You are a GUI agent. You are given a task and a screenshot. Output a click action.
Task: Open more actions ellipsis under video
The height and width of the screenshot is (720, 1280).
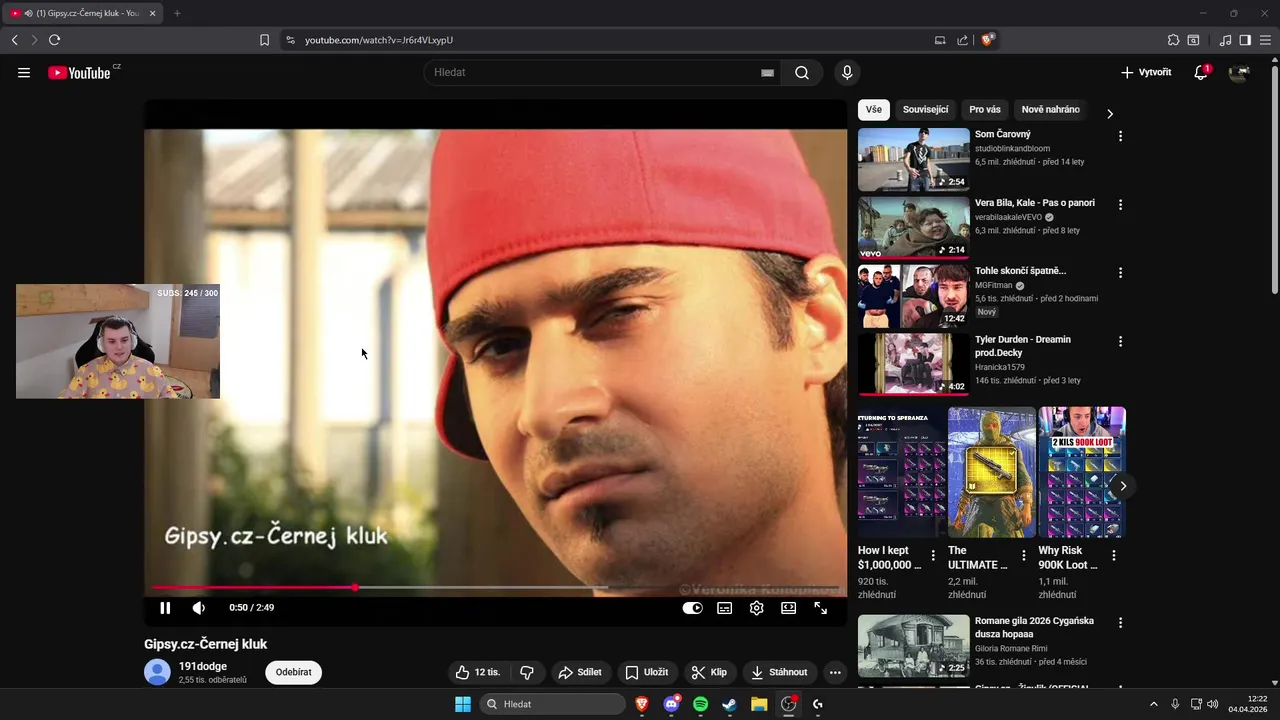(835, 672)
